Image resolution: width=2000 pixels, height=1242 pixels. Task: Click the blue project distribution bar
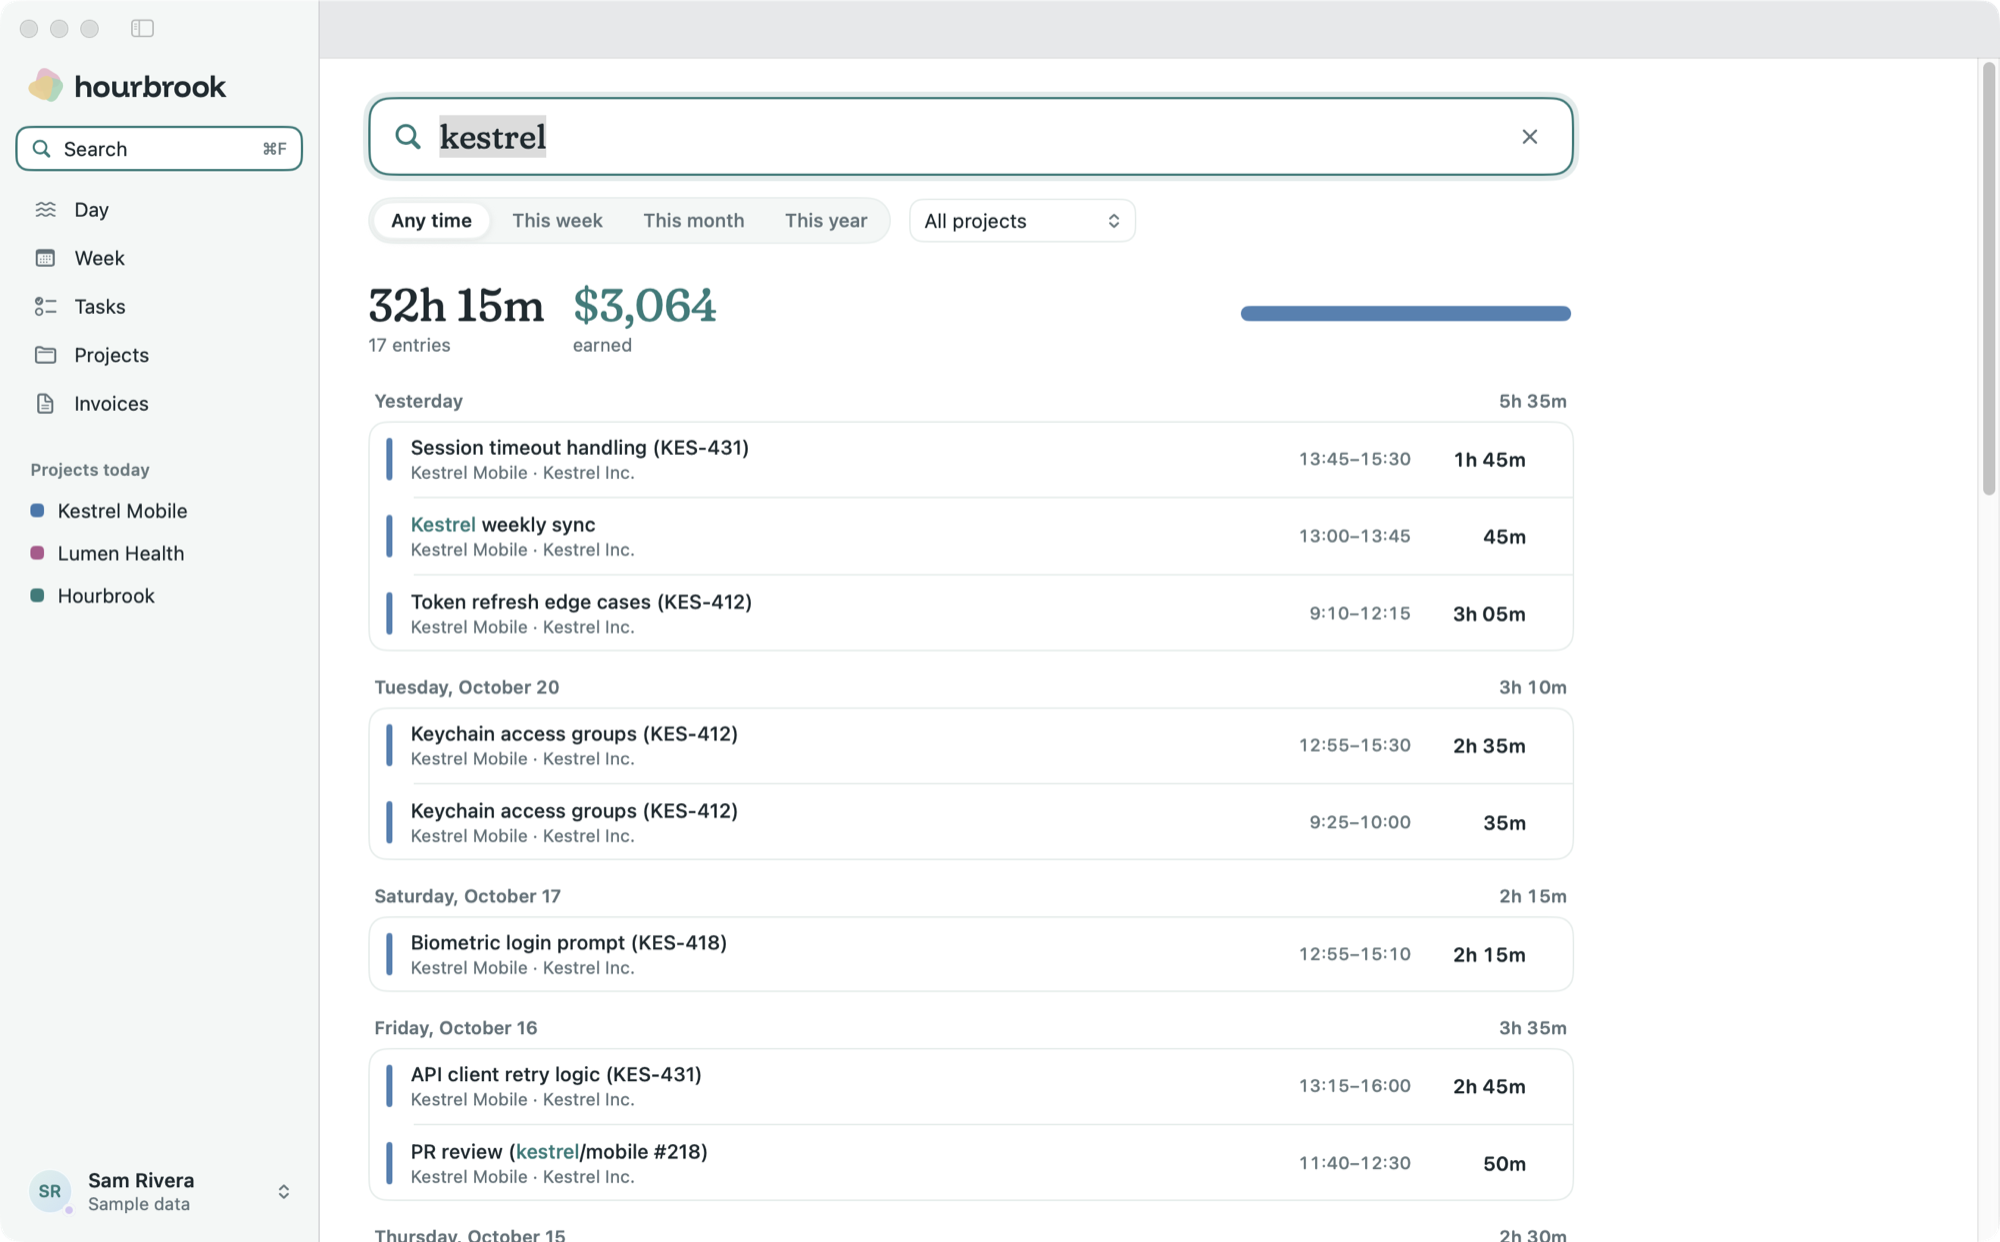pyautogui.click(x=1405, y=313)
